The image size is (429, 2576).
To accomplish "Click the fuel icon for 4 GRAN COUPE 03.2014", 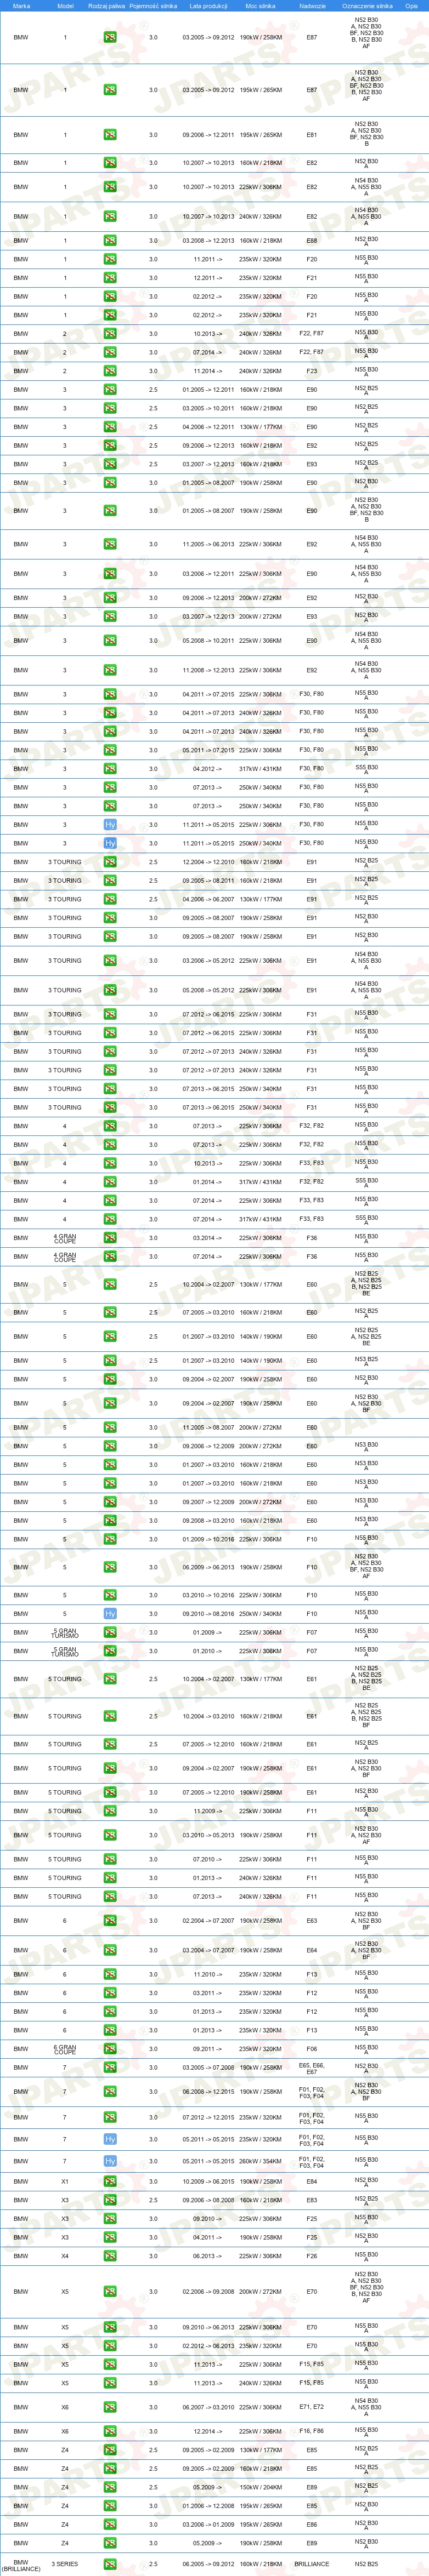I will 110,1238.
